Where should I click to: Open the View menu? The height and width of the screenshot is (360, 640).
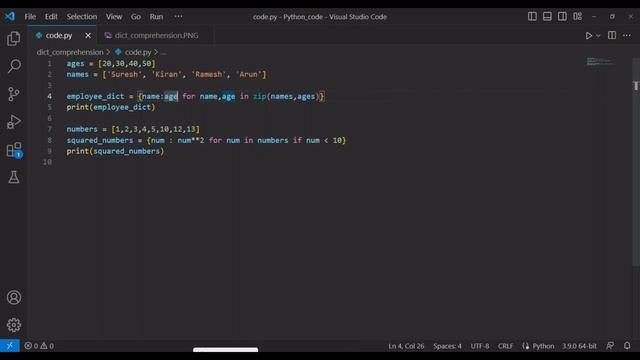(114, 16)
